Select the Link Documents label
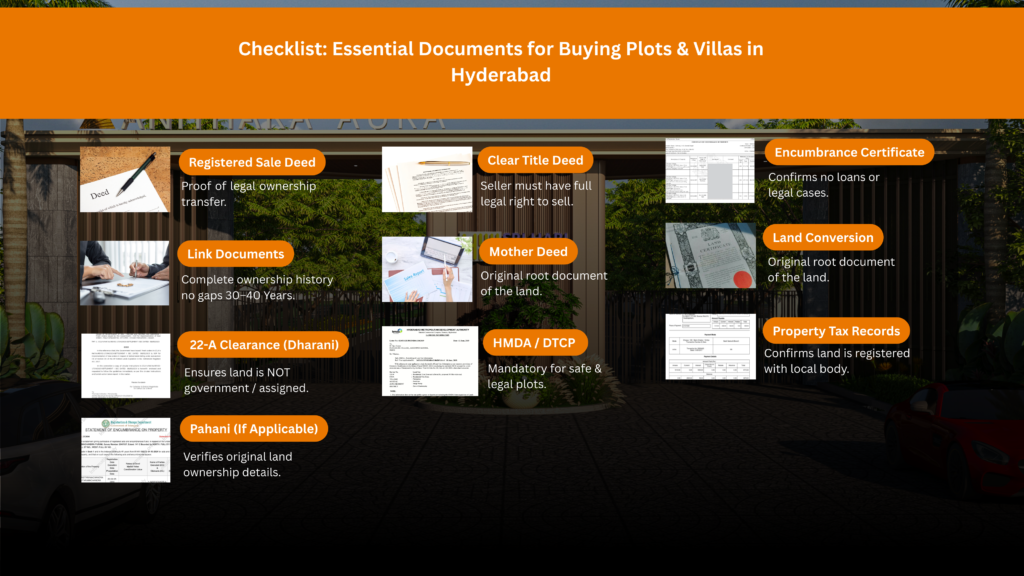Viewport: 1024px width, 576px height. (x=235, y=254)
